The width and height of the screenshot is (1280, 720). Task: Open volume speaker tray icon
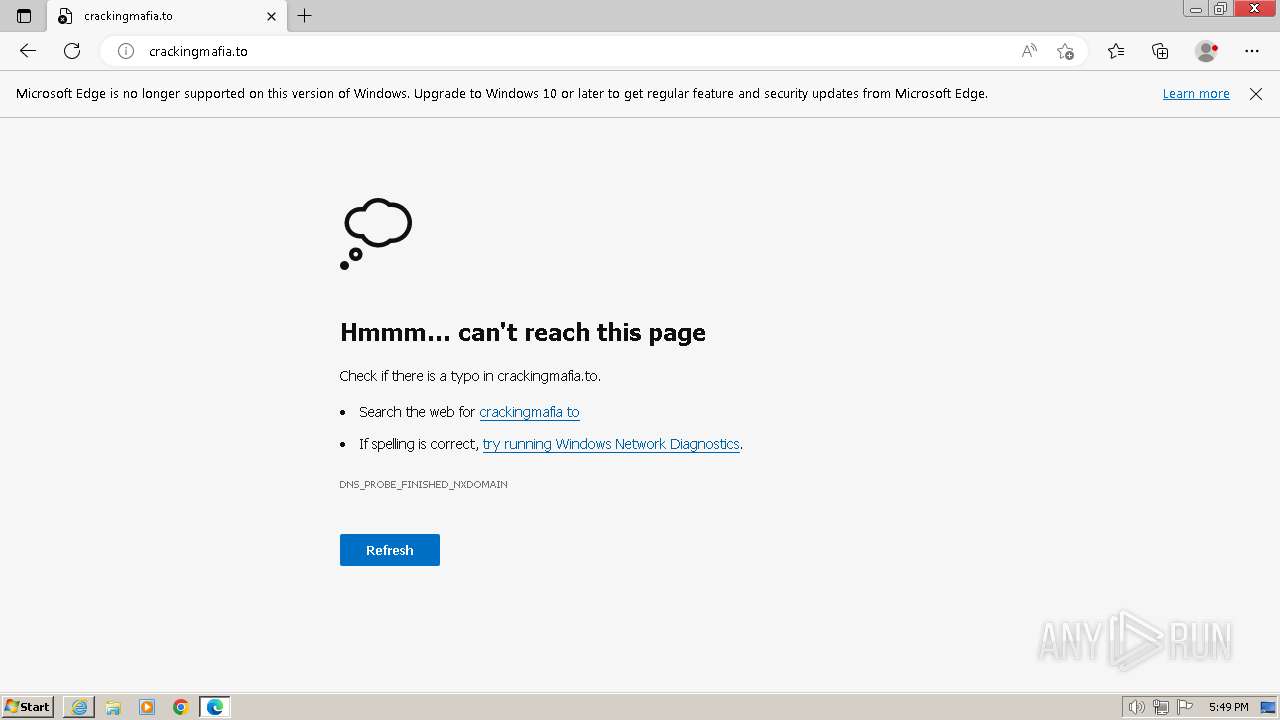click(x=1136, y=707)
